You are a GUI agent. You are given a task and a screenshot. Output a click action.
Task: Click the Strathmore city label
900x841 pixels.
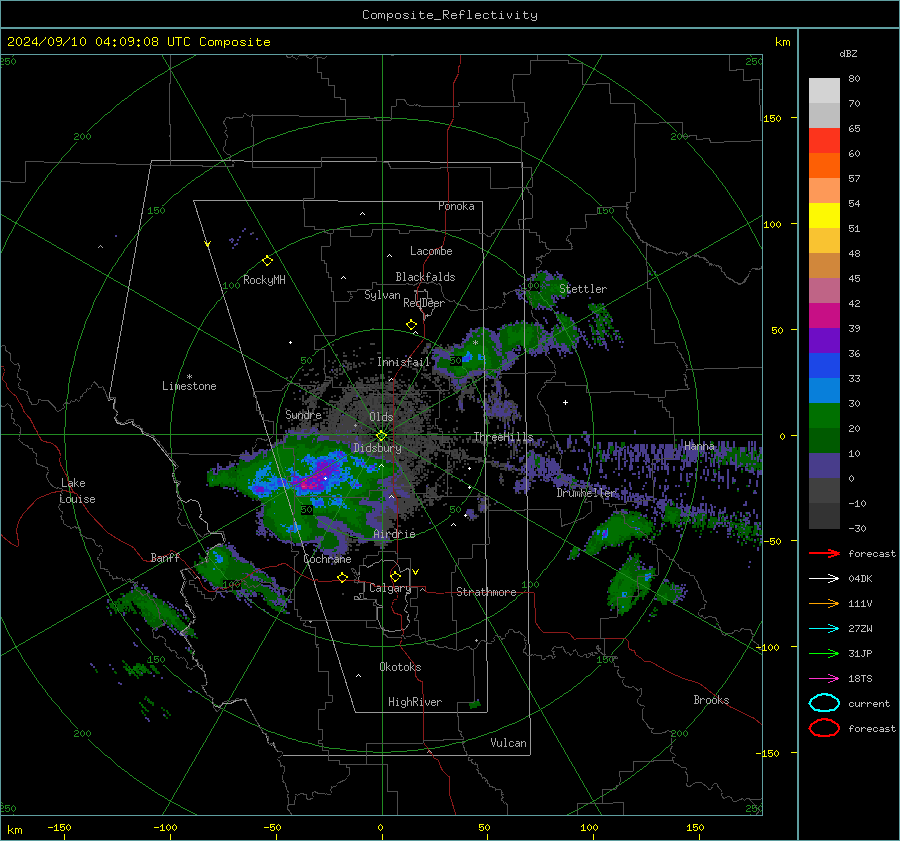pos(486,592)
